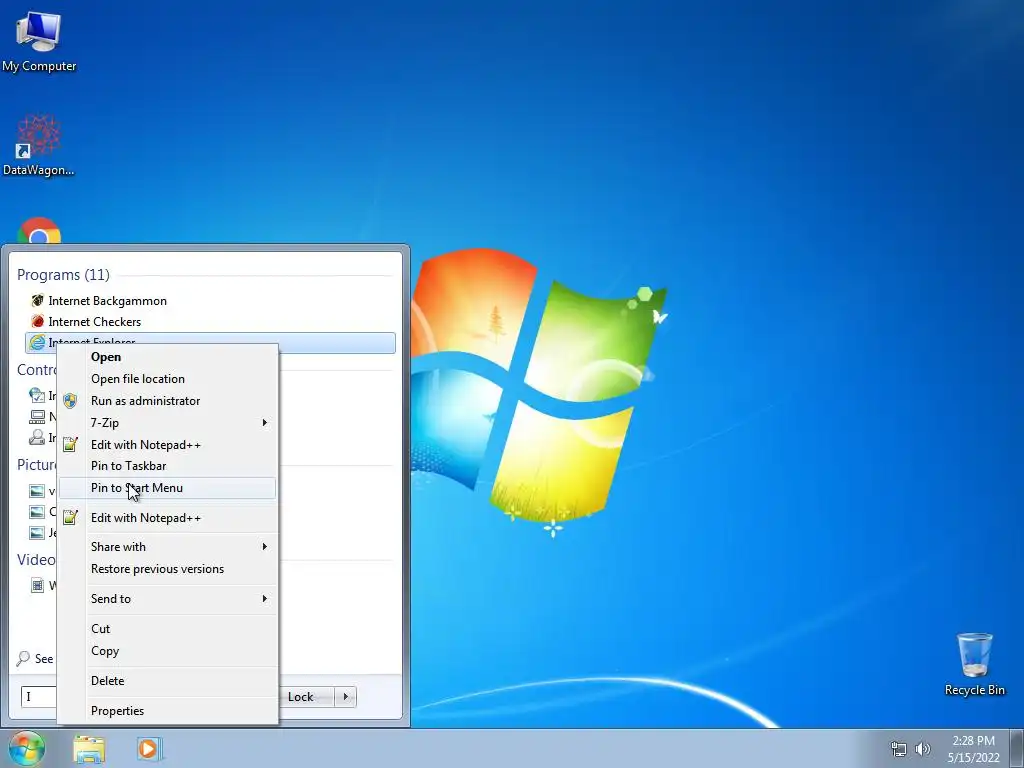Click the network tray icon
Screen dimensions: 1024x768
coord(899,749)
